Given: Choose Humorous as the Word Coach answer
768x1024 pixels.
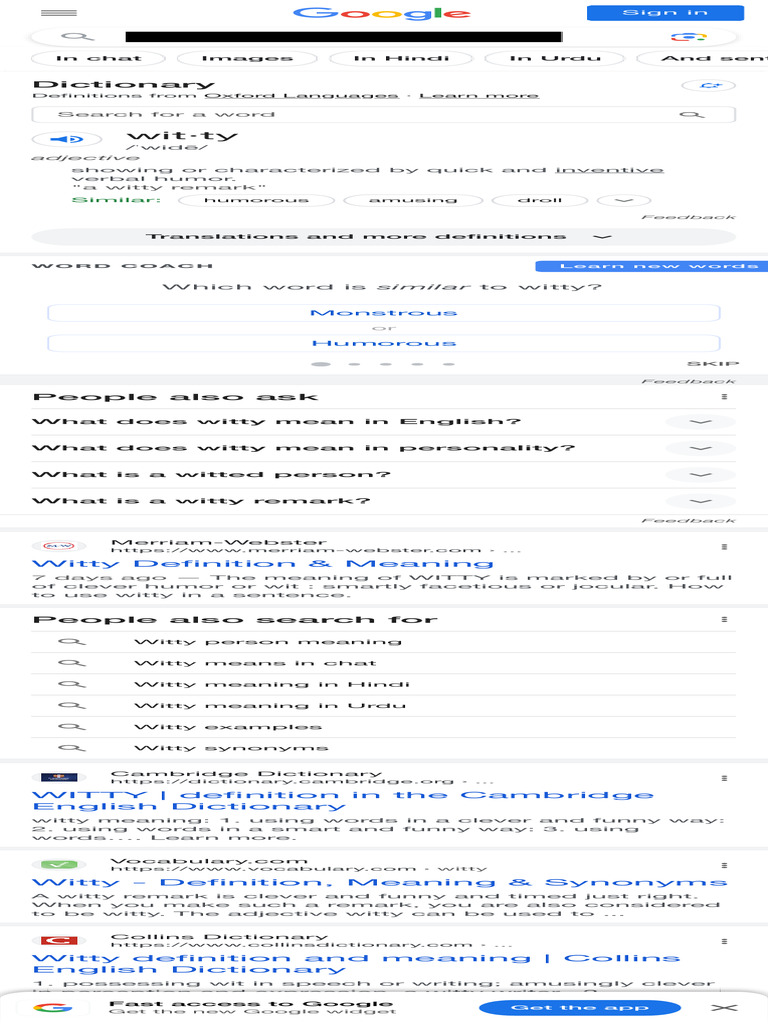Looking at the screenshot, I should tap(384, 343).
